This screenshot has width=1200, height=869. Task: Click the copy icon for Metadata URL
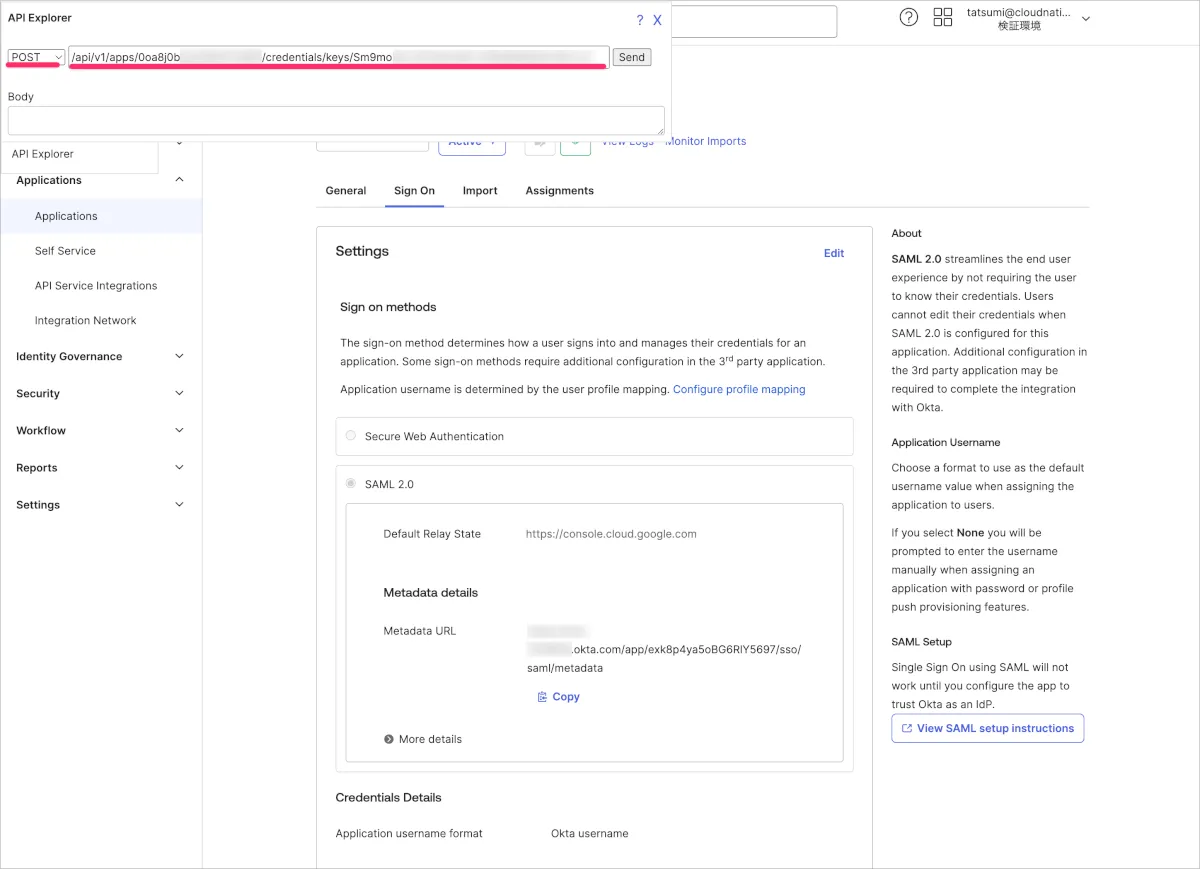(x=542, y=697)
